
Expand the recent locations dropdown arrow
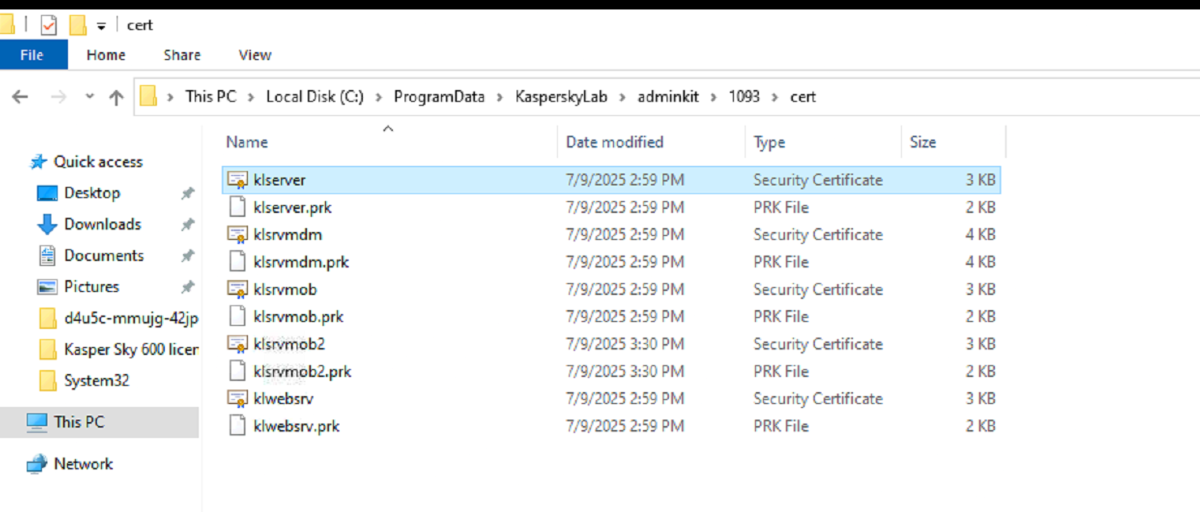(89, 97)
